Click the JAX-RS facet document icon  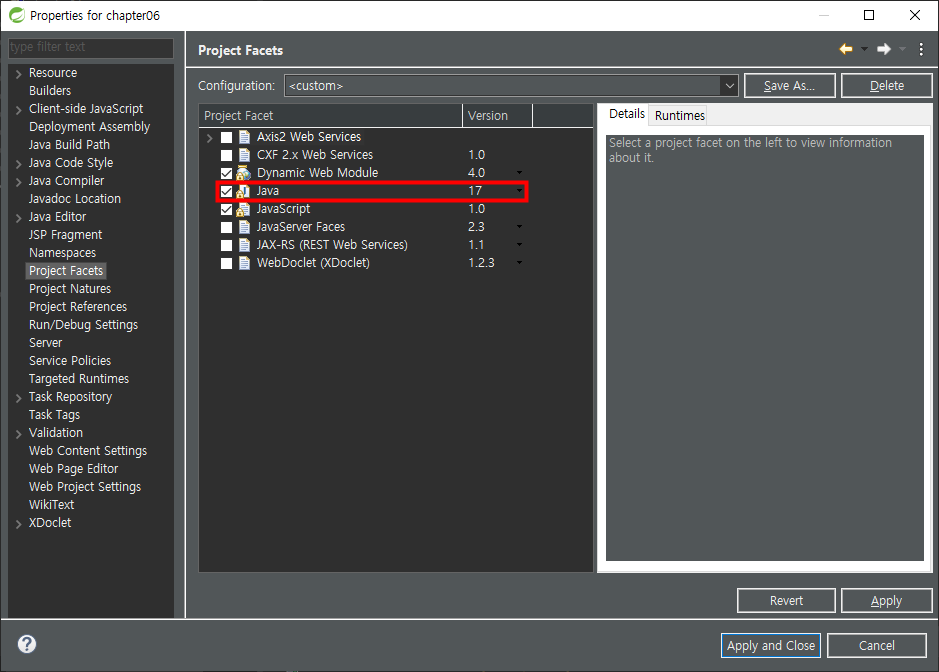click(x=244, y=245)
